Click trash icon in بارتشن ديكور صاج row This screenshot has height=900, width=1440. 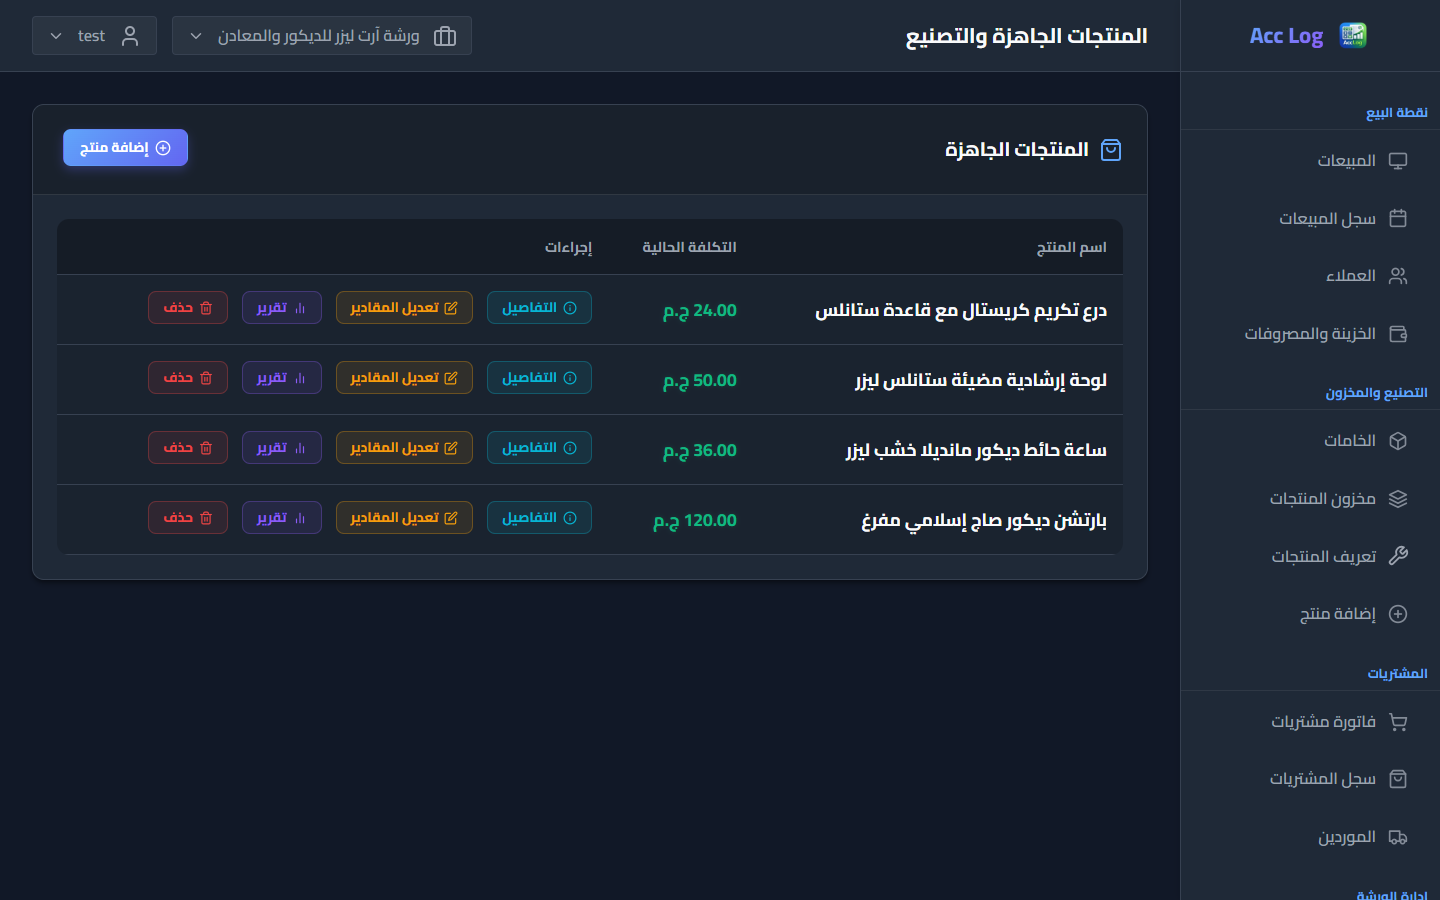tap(206, 518)
